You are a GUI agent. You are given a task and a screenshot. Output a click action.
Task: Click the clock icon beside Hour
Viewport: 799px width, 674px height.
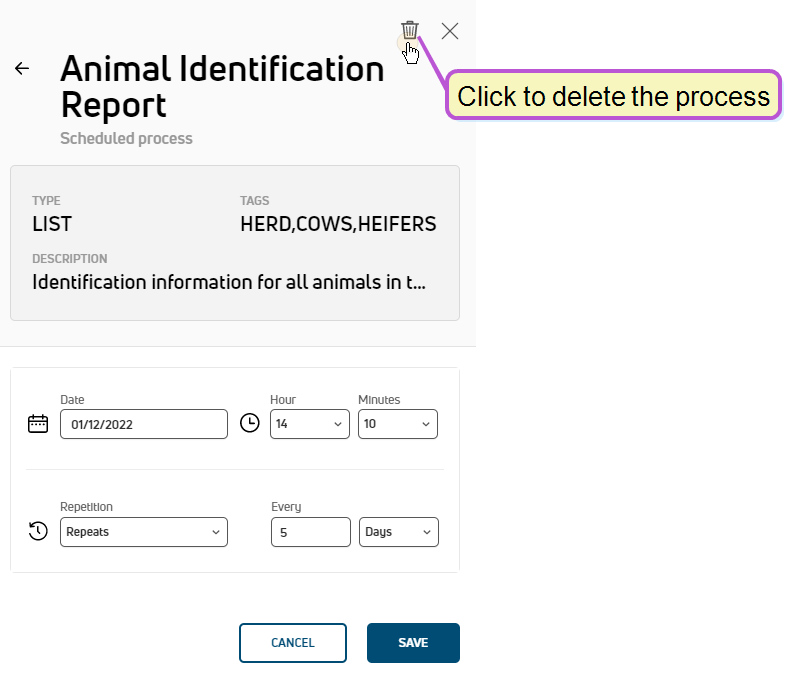point(250,423)
